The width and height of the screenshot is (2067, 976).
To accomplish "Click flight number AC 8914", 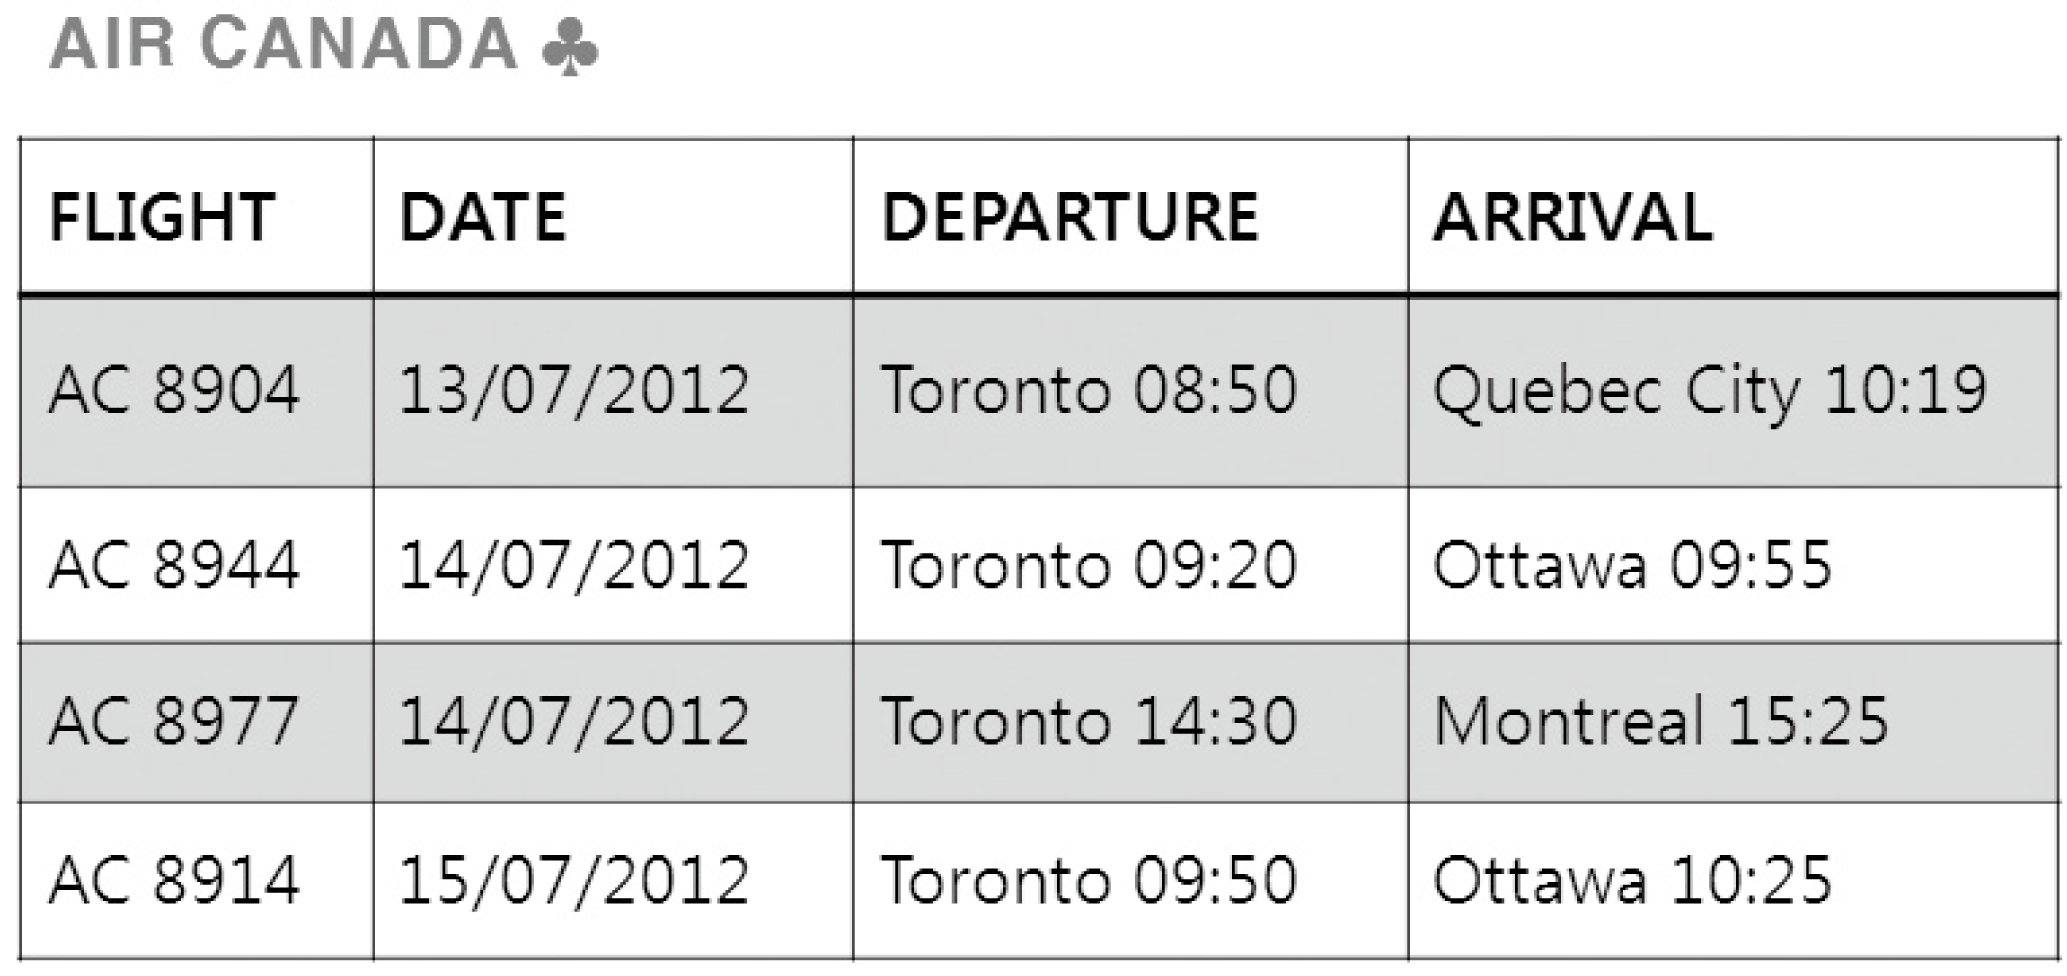I will 174,880.
